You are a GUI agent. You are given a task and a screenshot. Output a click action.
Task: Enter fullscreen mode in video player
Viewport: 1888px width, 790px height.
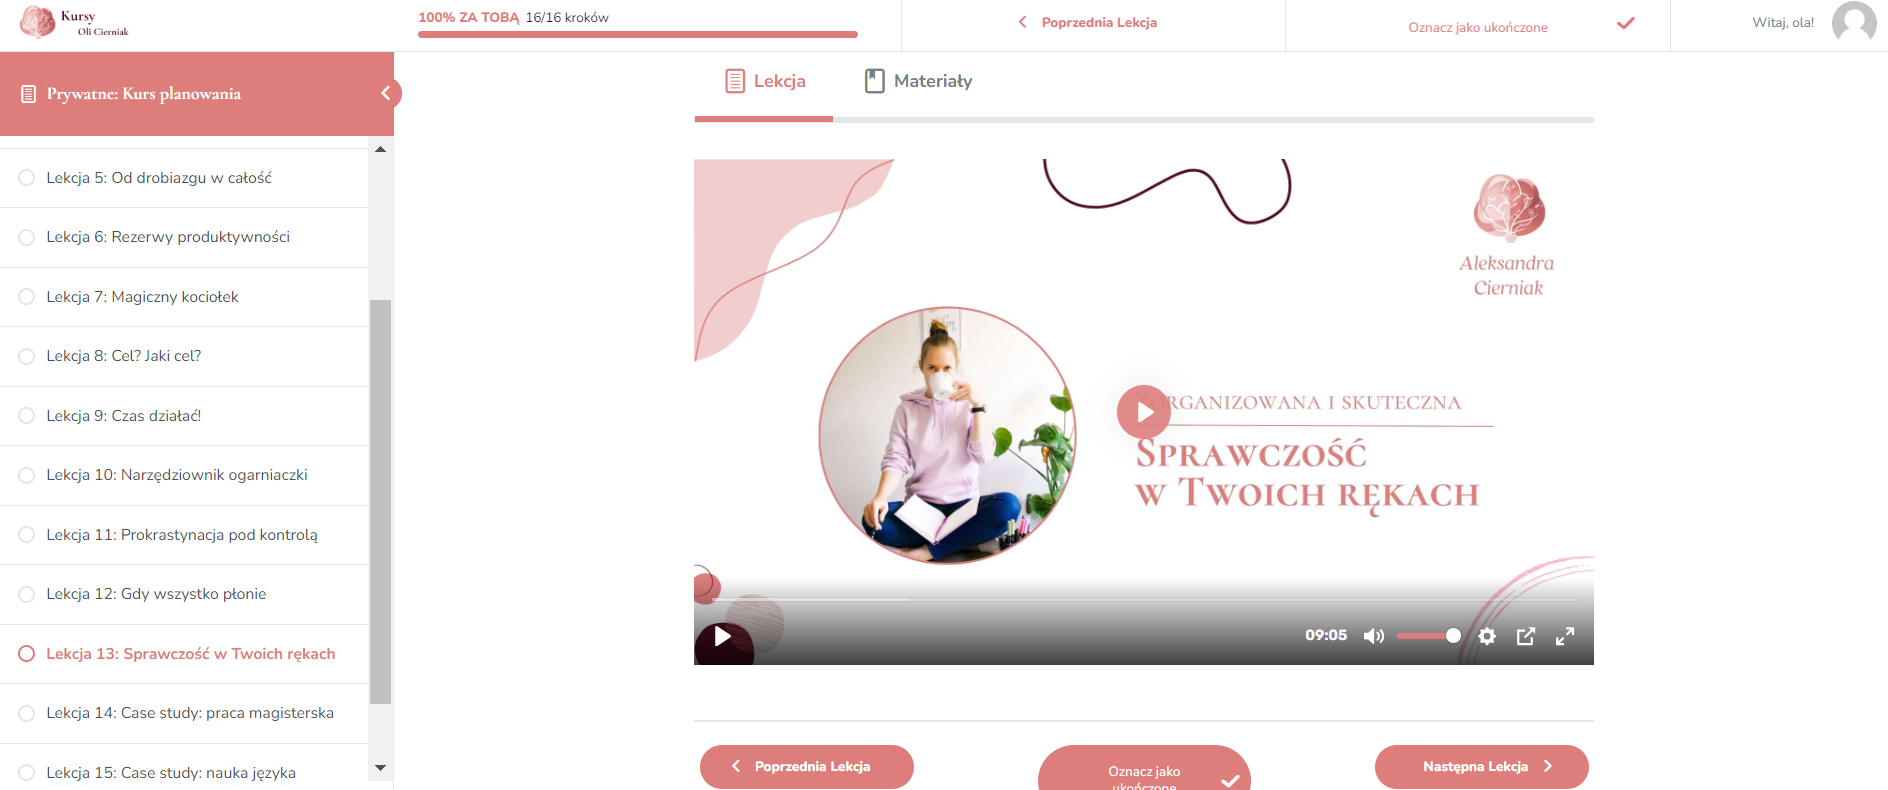point(1565,636)
